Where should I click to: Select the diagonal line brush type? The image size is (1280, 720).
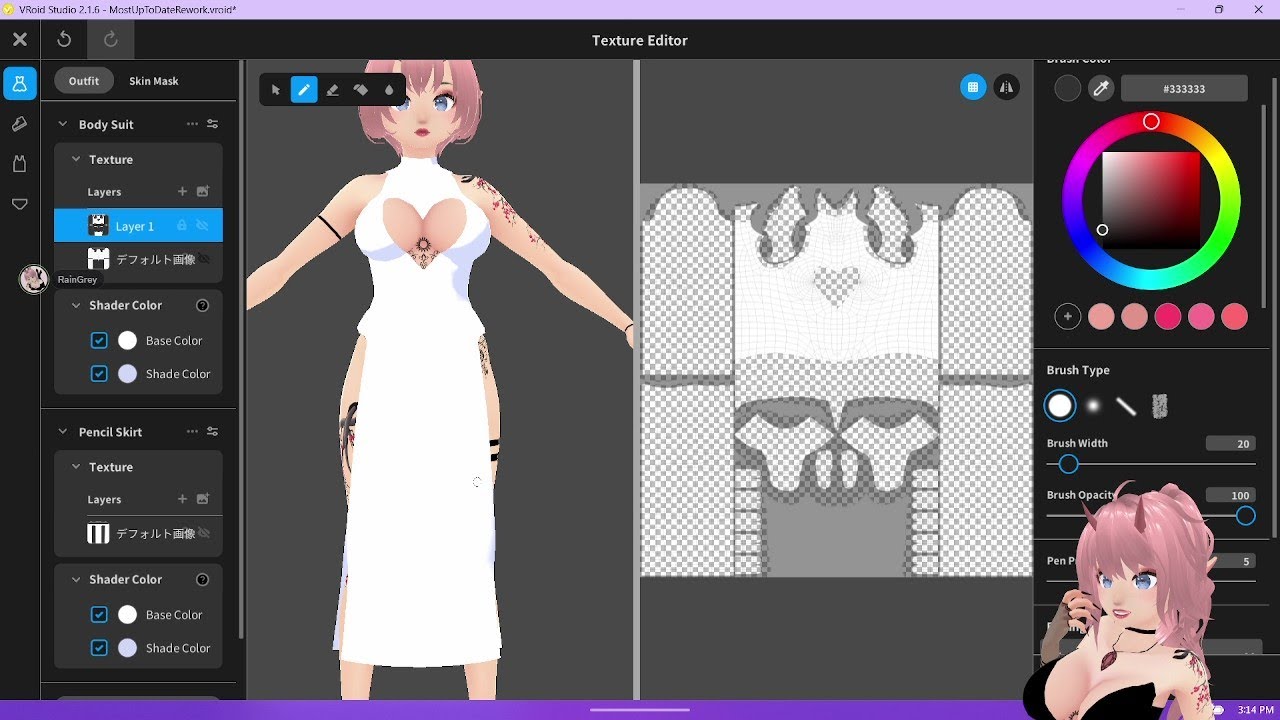coord(1126,406)
